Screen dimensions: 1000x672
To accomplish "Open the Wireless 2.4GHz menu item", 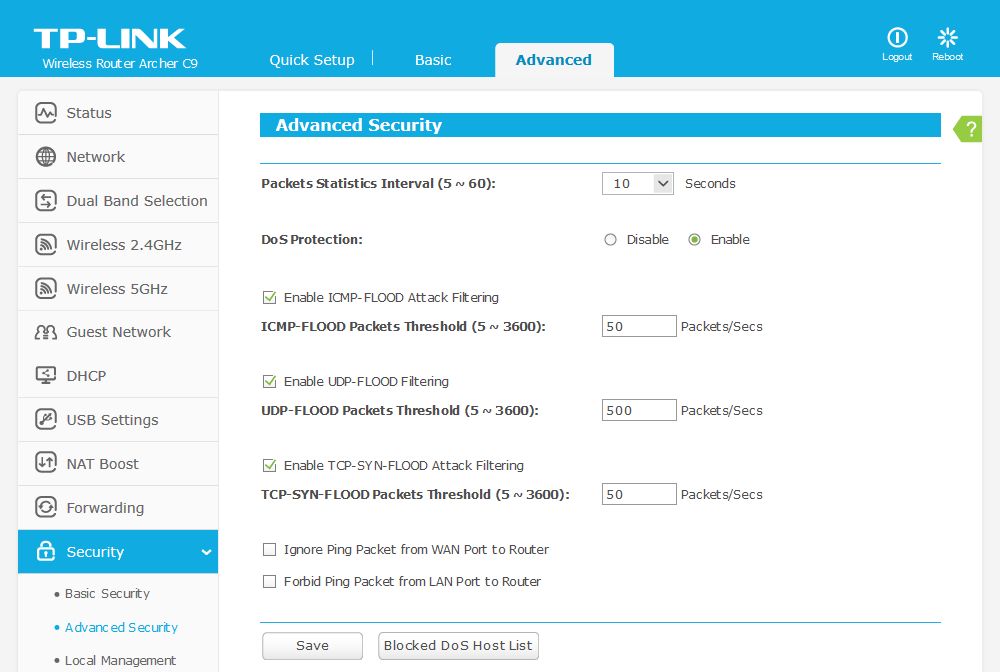I will click(118, 245).
